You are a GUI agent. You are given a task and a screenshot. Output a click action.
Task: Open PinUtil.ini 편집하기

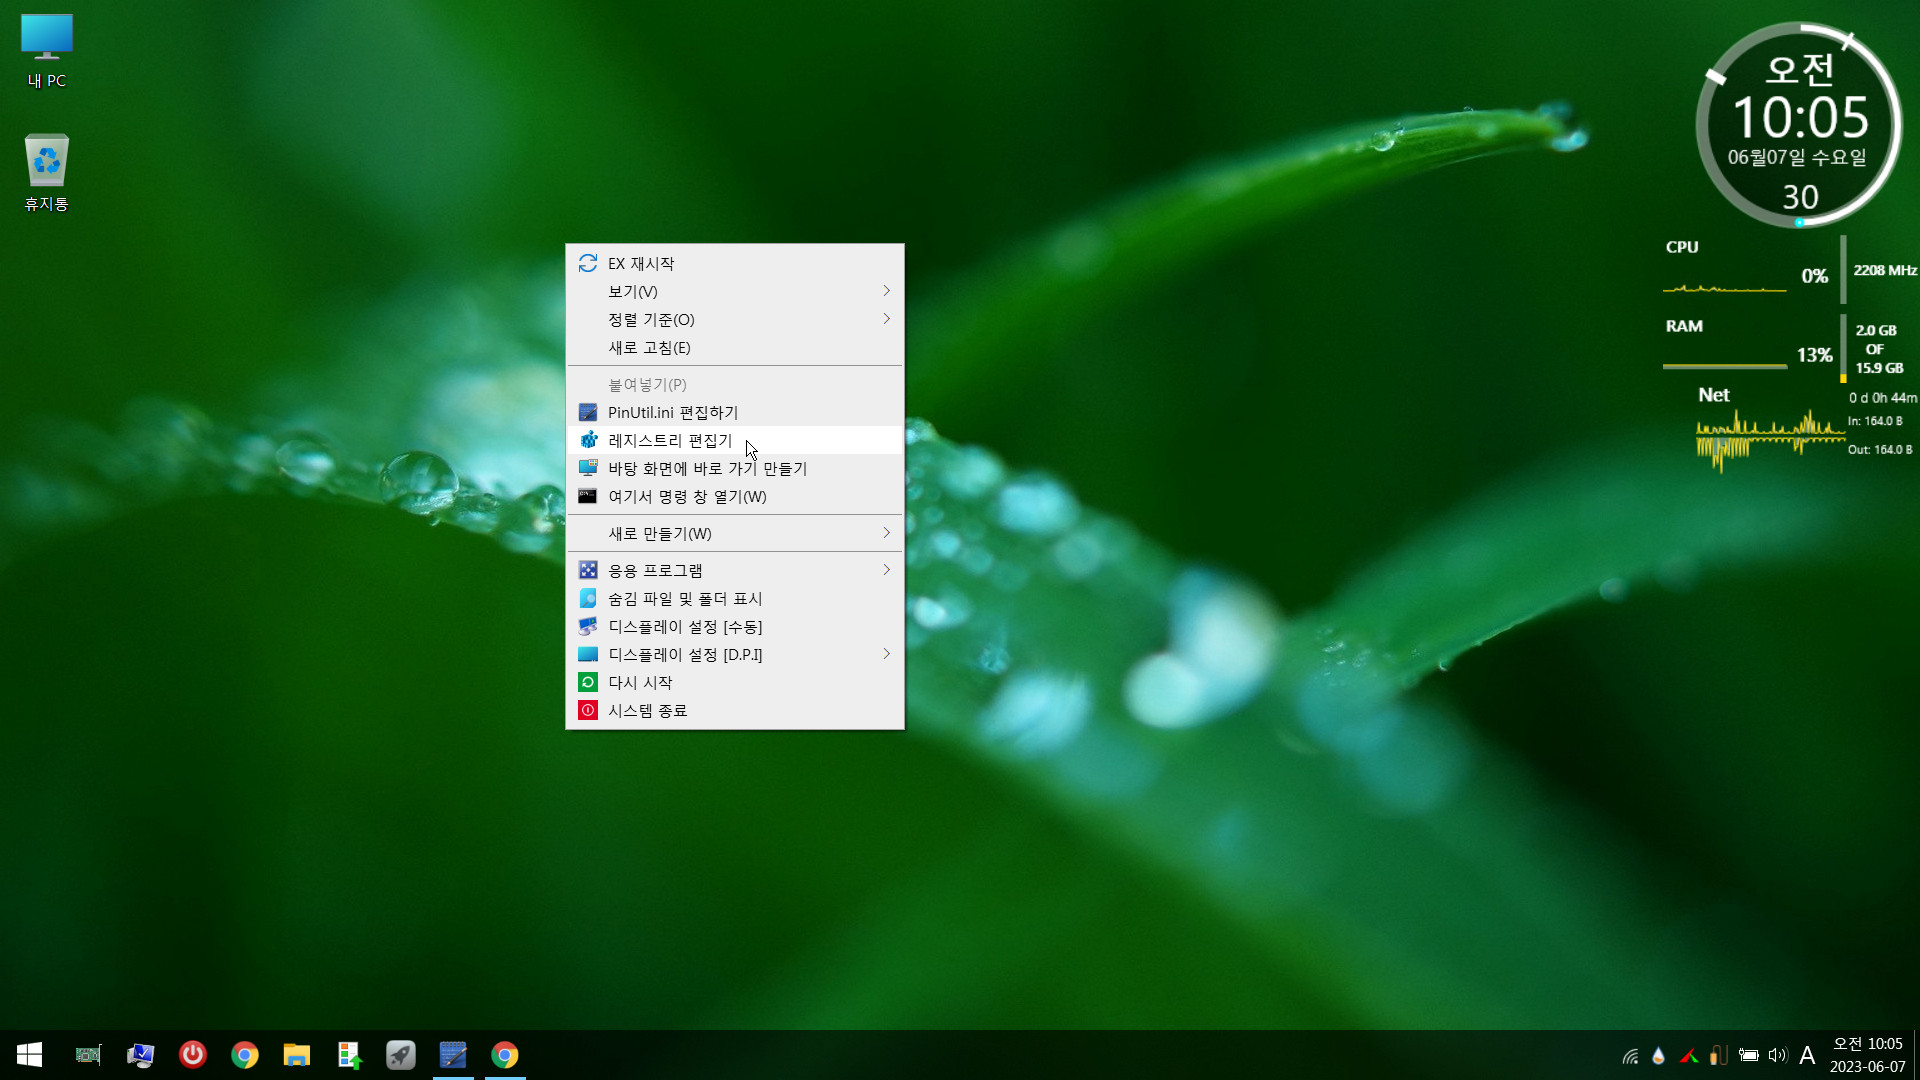point(735,412)
